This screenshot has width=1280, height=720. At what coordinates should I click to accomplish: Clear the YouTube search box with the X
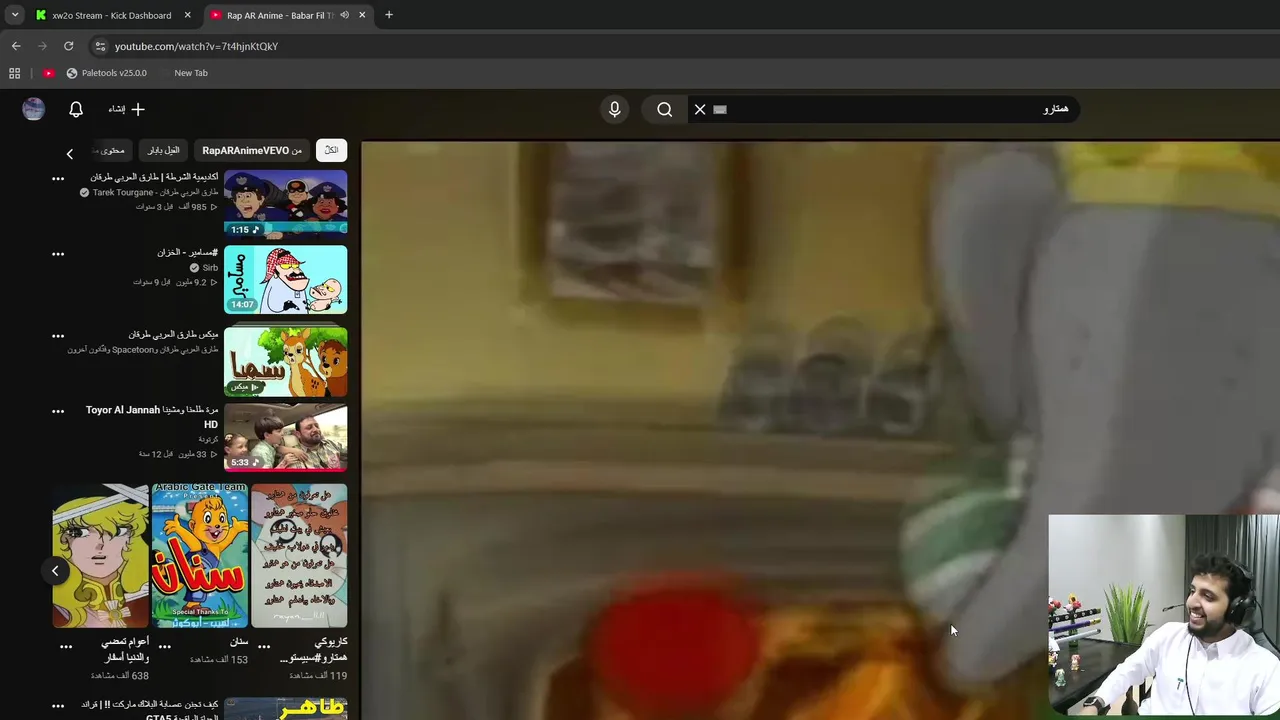[700, 109]
